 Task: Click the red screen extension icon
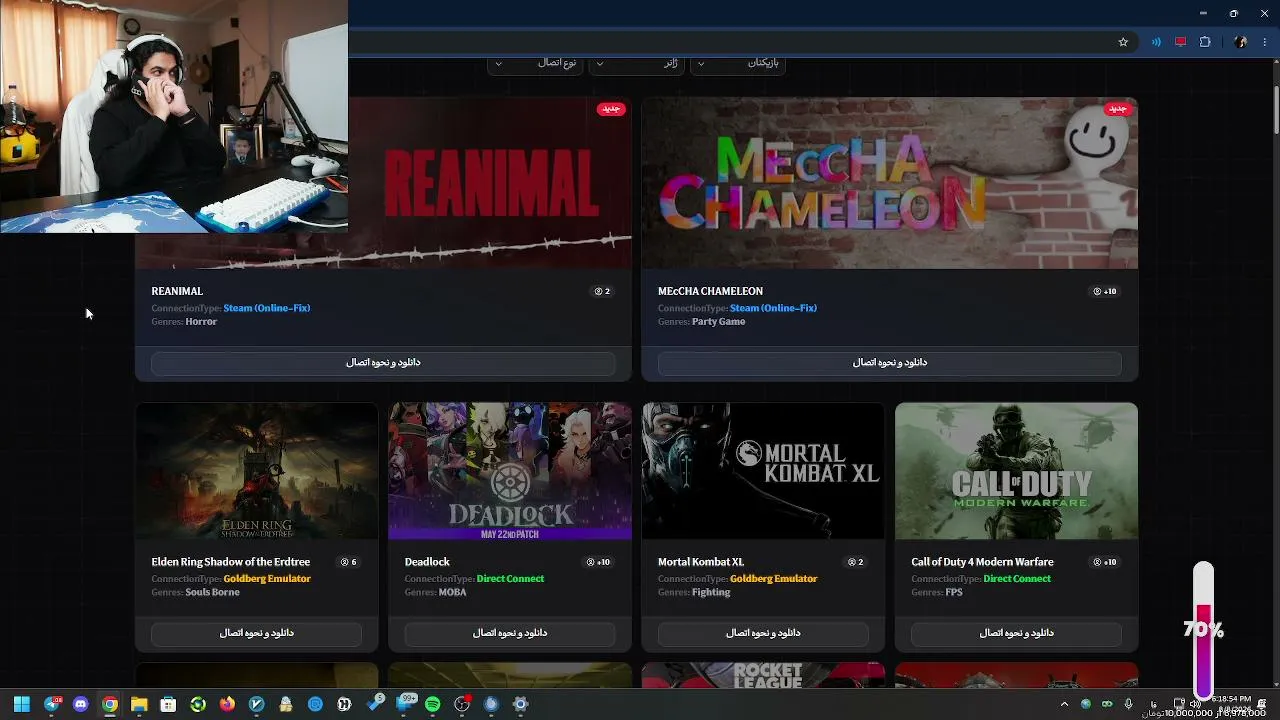click(x=1181, y=42)
